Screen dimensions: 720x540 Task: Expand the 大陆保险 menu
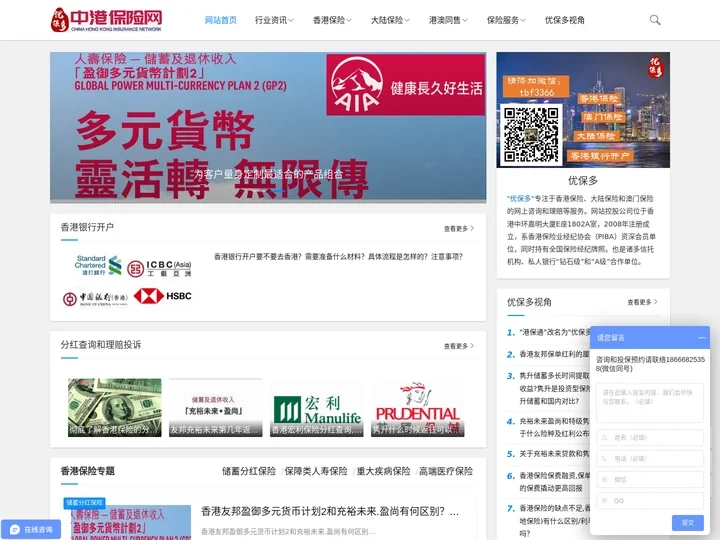click(390, 20)
